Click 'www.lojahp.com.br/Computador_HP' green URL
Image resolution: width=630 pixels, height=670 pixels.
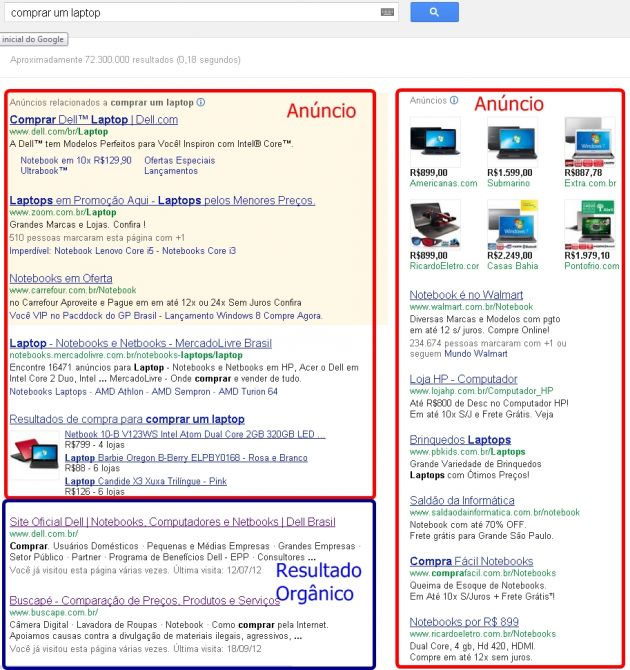481,391
